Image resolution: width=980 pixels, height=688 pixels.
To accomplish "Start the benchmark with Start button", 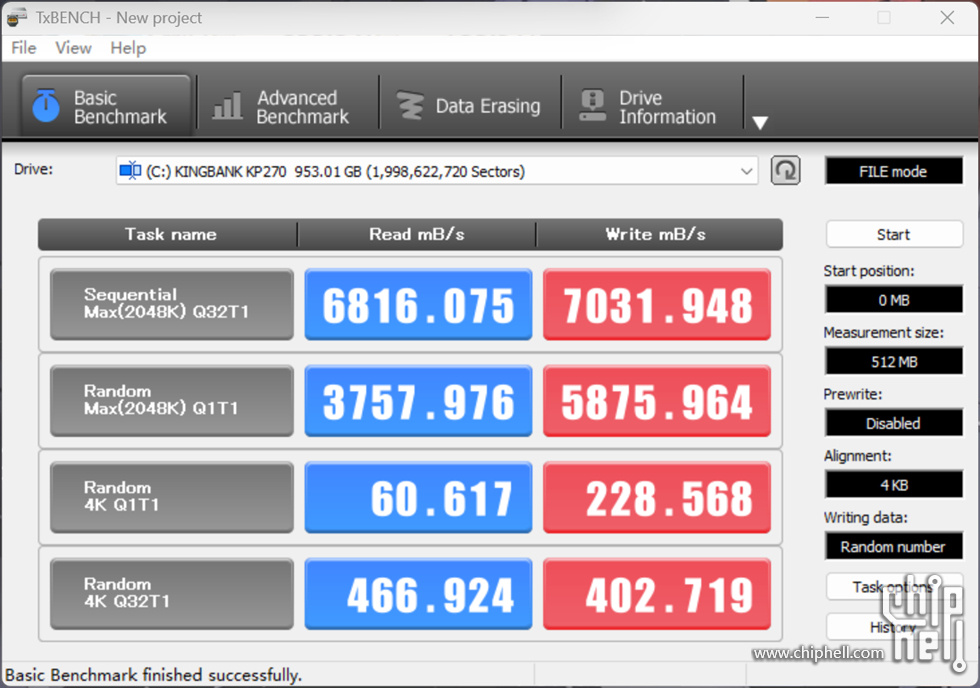I will pyautogui.click(x=894, y=234).
